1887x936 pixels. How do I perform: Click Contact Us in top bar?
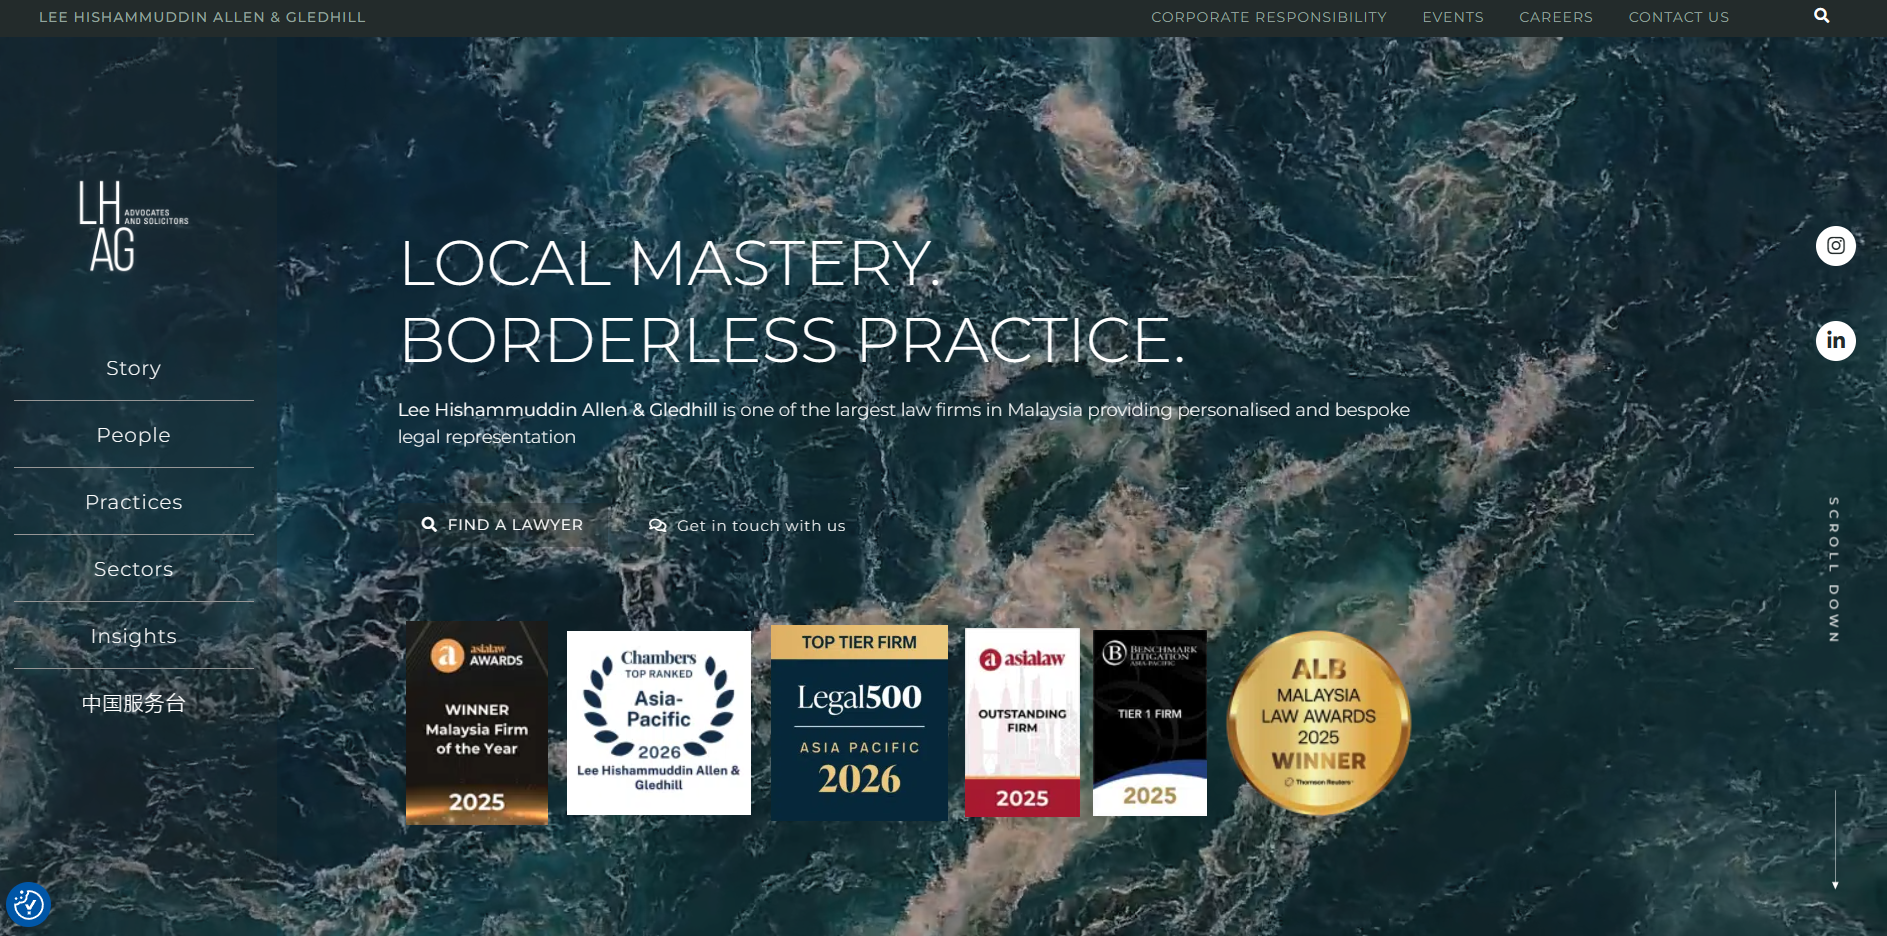(x=1679, y=17)
